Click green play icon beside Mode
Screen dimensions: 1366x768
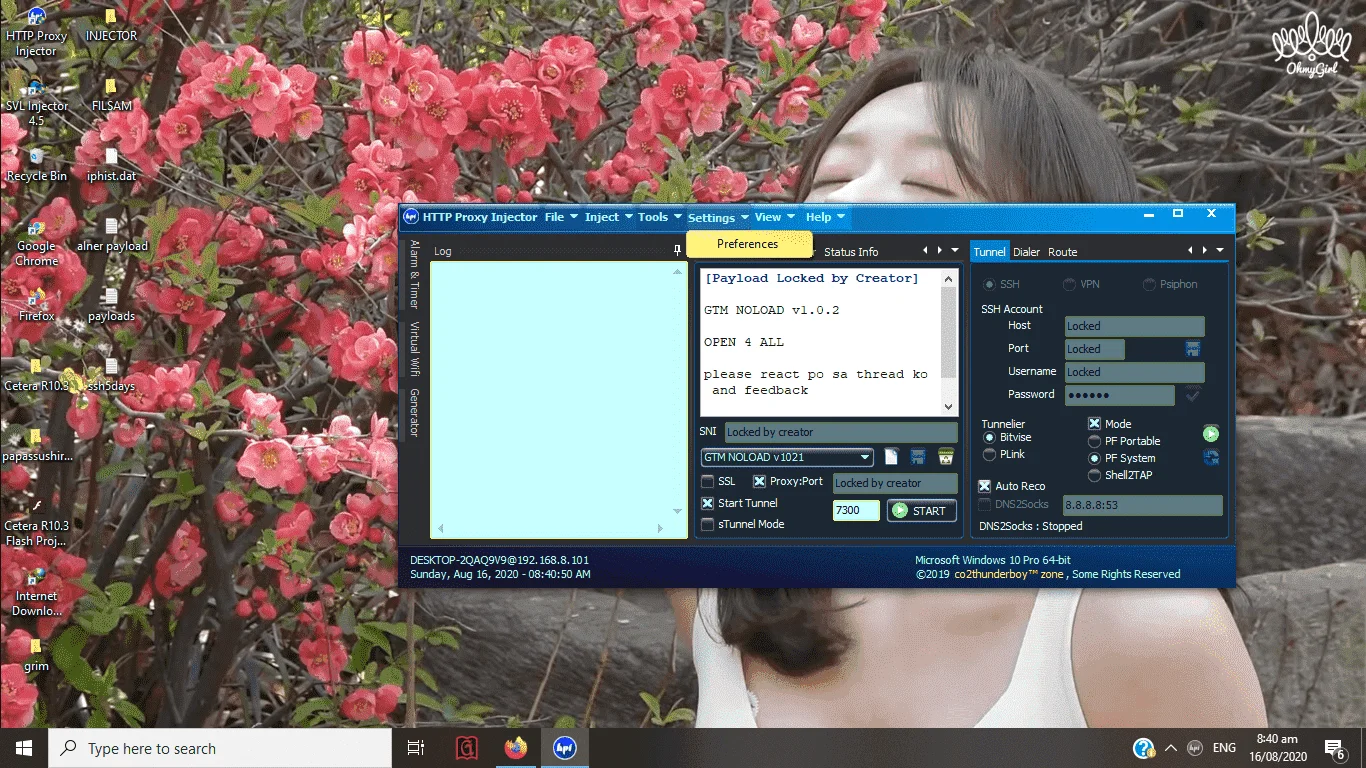[x=1211, y=434]
